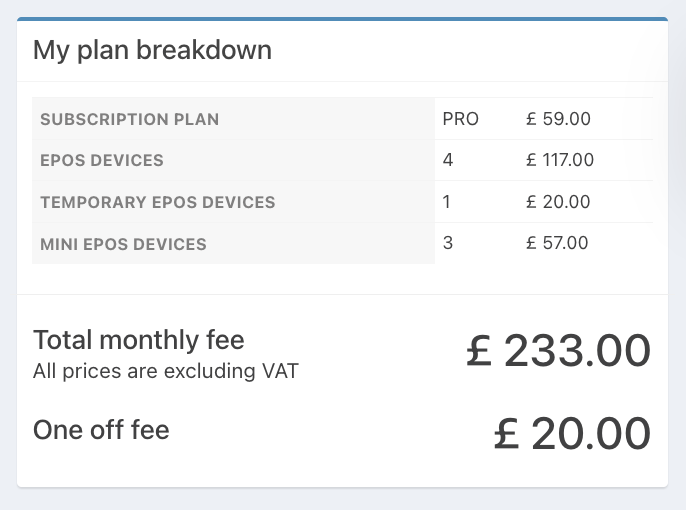Image resolution: width=686 pixels, height=510 pixels.
Task: Click the PRO plan value
Action: [x=460, y=119]
